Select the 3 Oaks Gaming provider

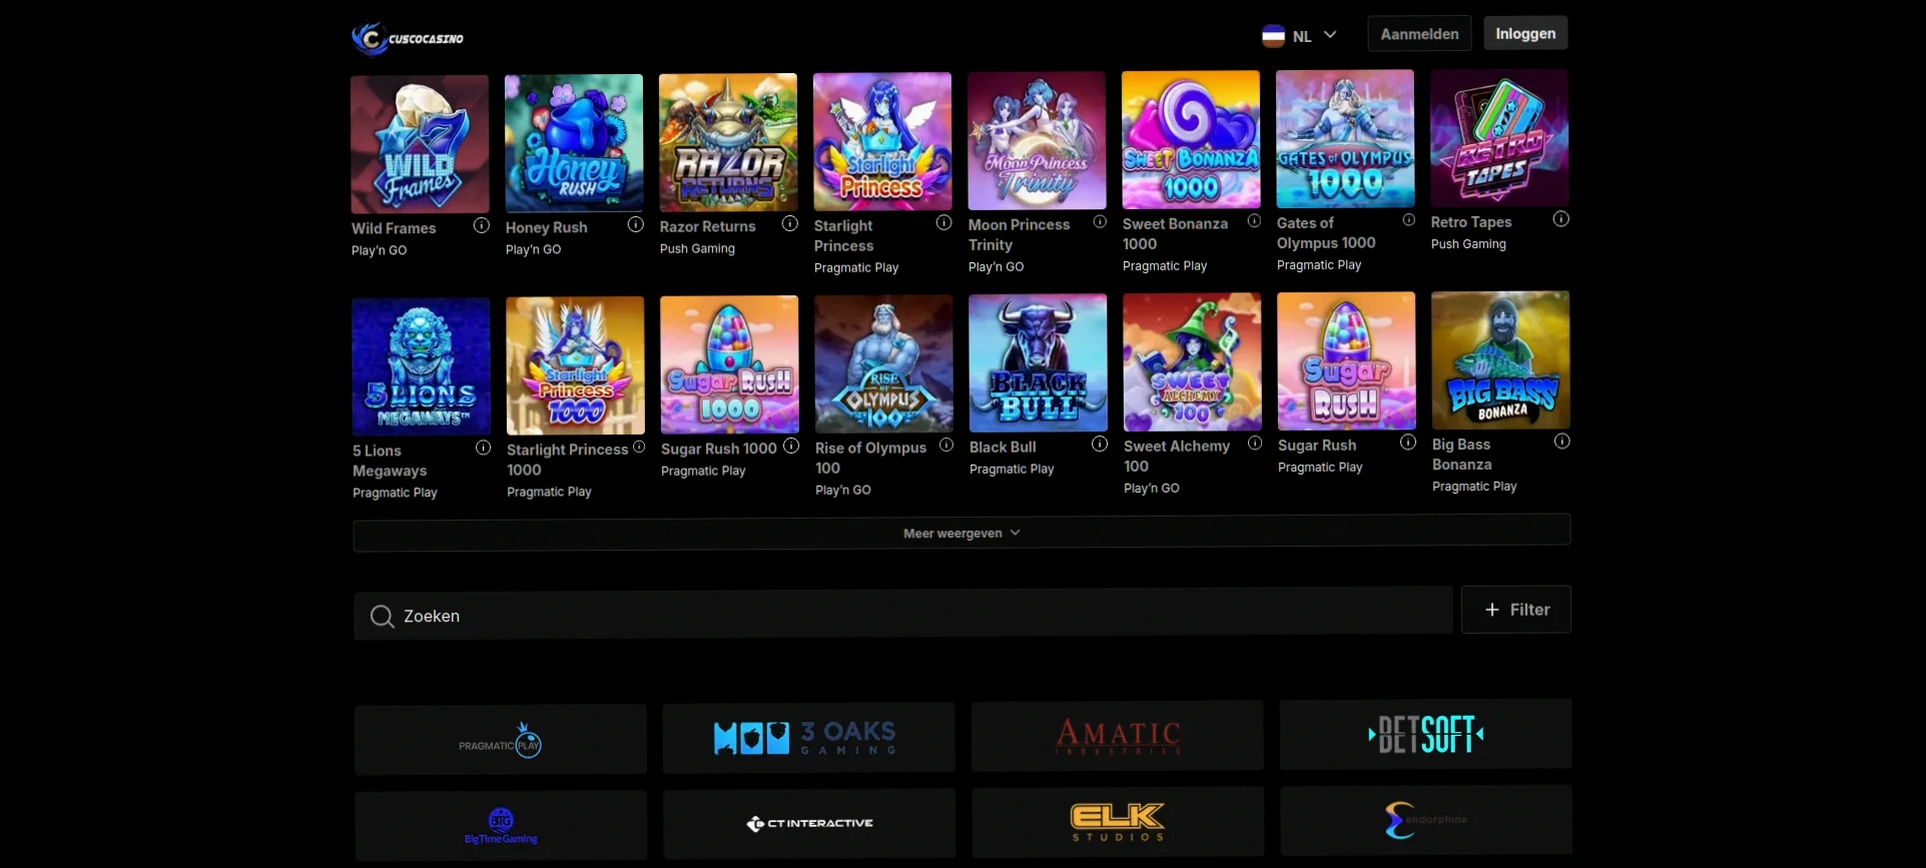(808, 737)
